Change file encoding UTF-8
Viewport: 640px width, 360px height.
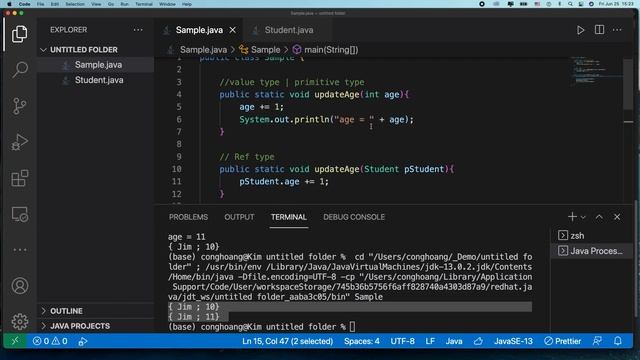(x=402, y=341)
